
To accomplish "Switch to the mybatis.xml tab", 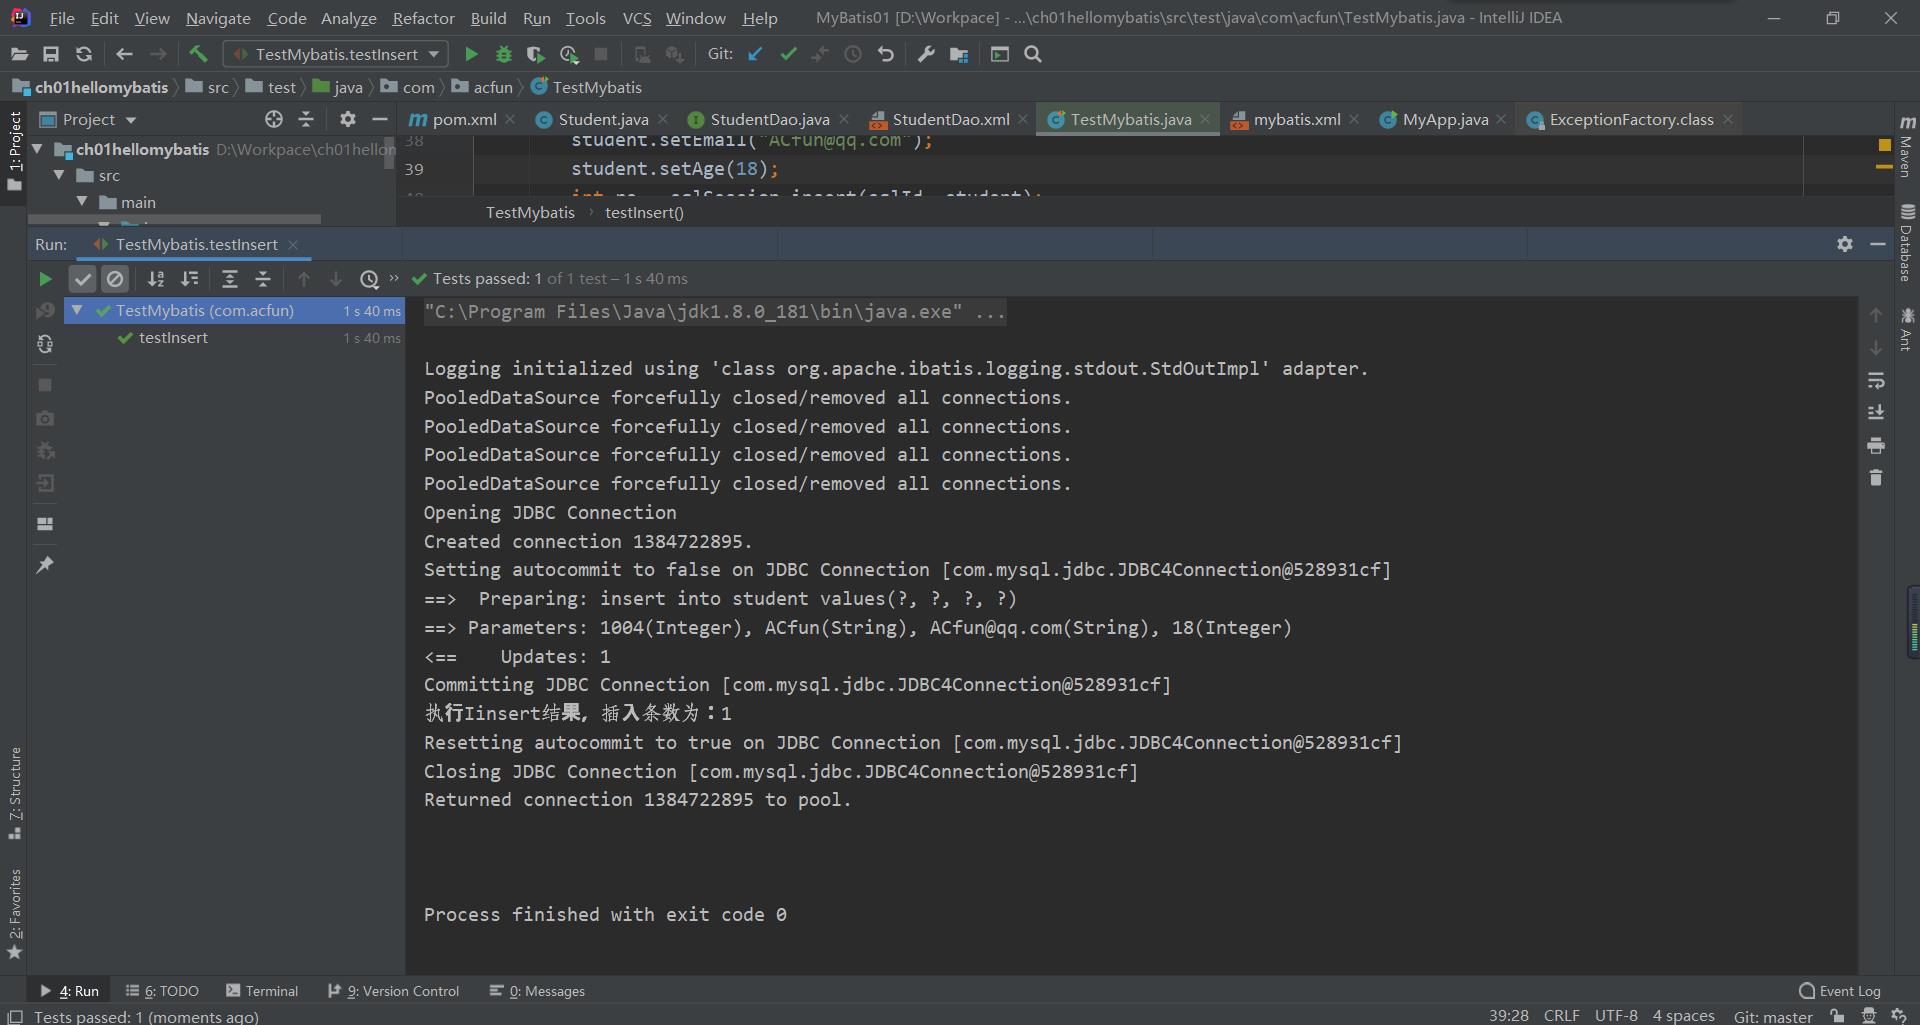I will [x=1296, y=119].
